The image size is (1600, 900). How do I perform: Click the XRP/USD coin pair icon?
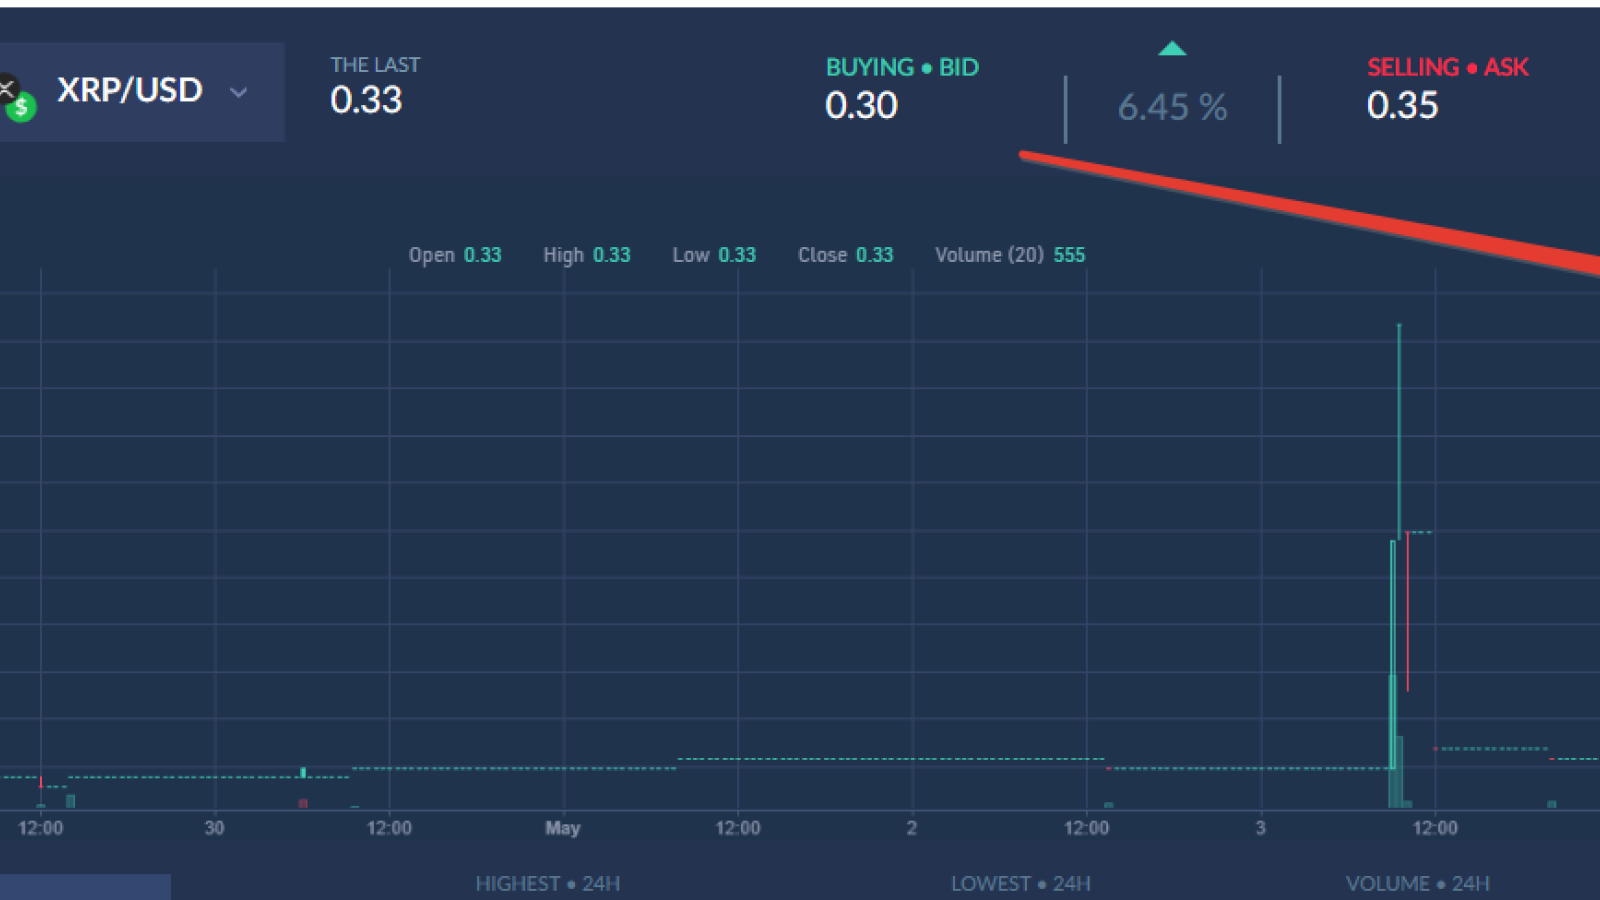click(x=17, y=98)
